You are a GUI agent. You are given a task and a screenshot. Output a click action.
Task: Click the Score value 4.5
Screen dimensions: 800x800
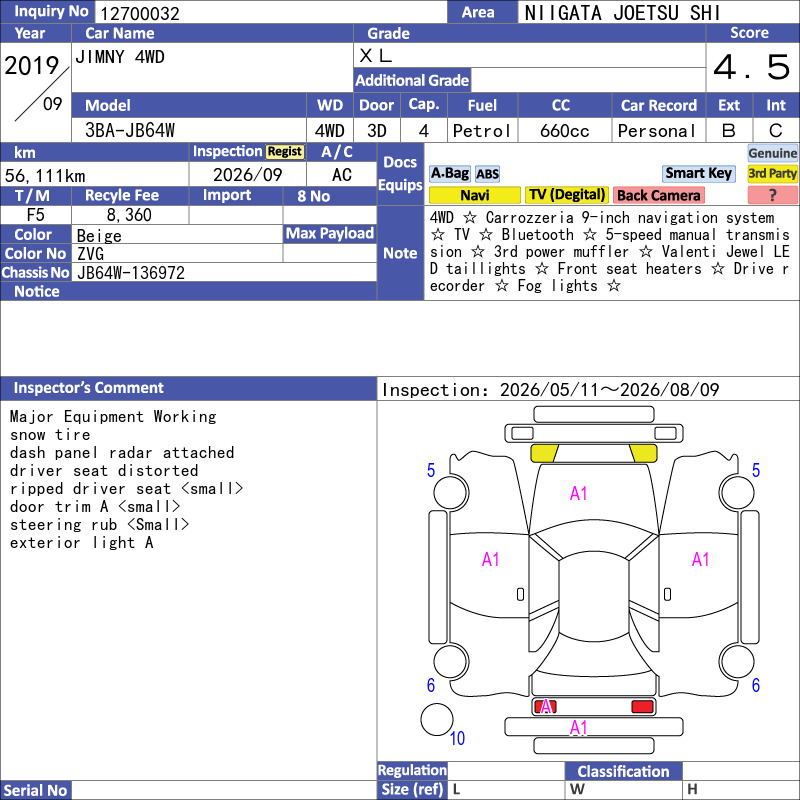(x=751, y=67)
